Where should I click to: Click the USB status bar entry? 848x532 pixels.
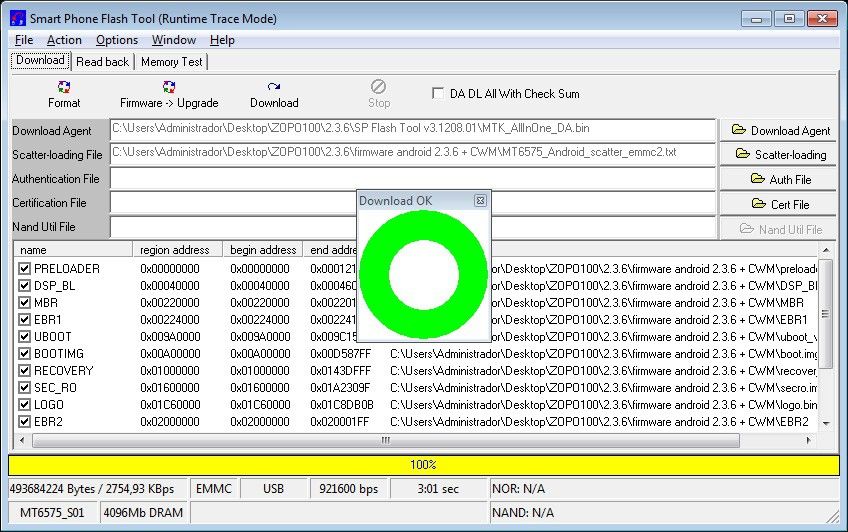(x=273, y=489)
